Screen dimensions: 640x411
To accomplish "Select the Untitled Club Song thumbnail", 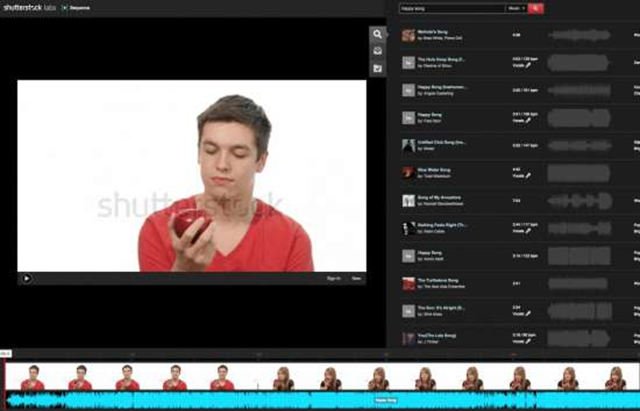I will coord(409,145).
